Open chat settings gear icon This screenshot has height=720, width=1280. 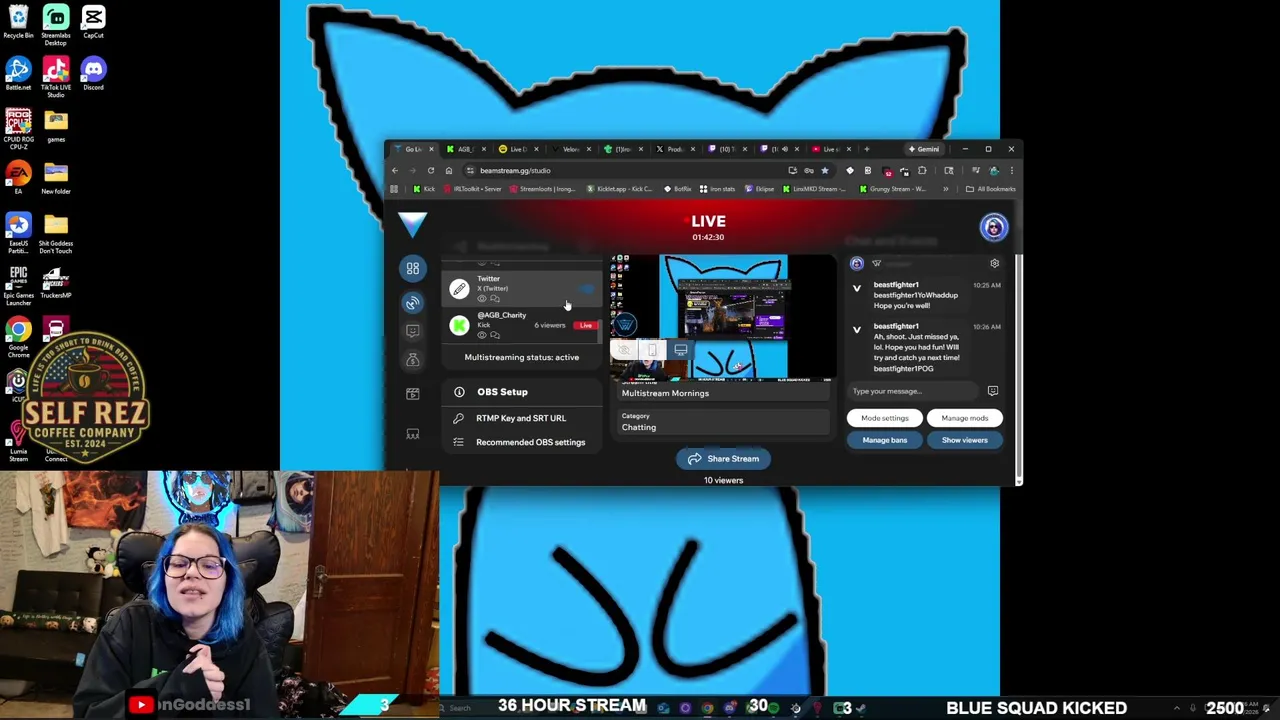coord(994,263)
